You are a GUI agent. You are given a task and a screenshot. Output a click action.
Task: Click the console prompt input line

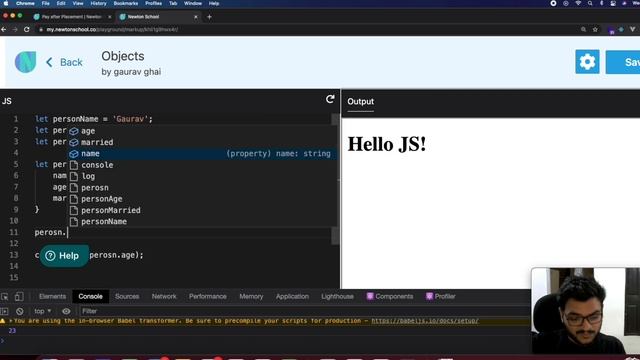265,340
